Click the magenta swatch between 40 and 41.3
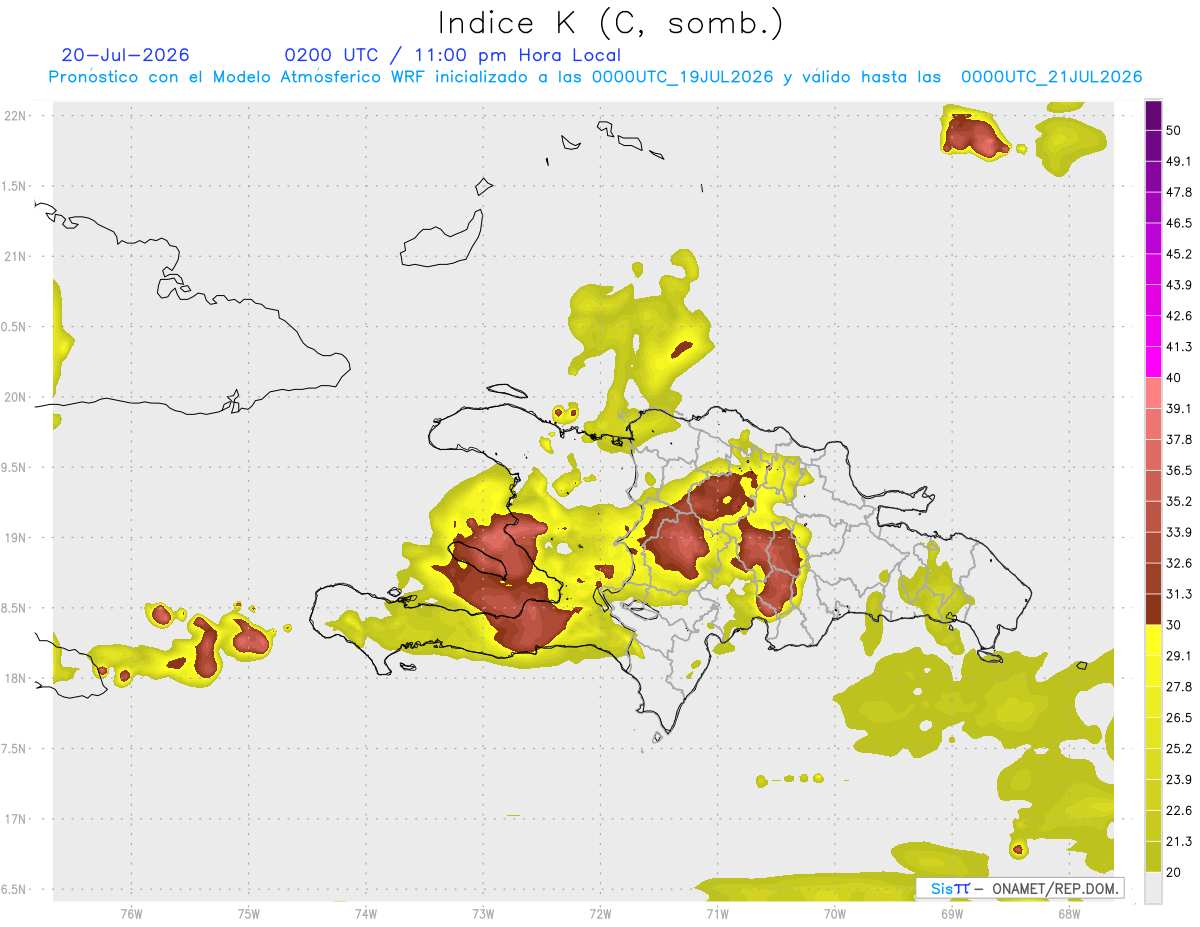This screenshot has width=1200, height=927. tap(1153, 363)
